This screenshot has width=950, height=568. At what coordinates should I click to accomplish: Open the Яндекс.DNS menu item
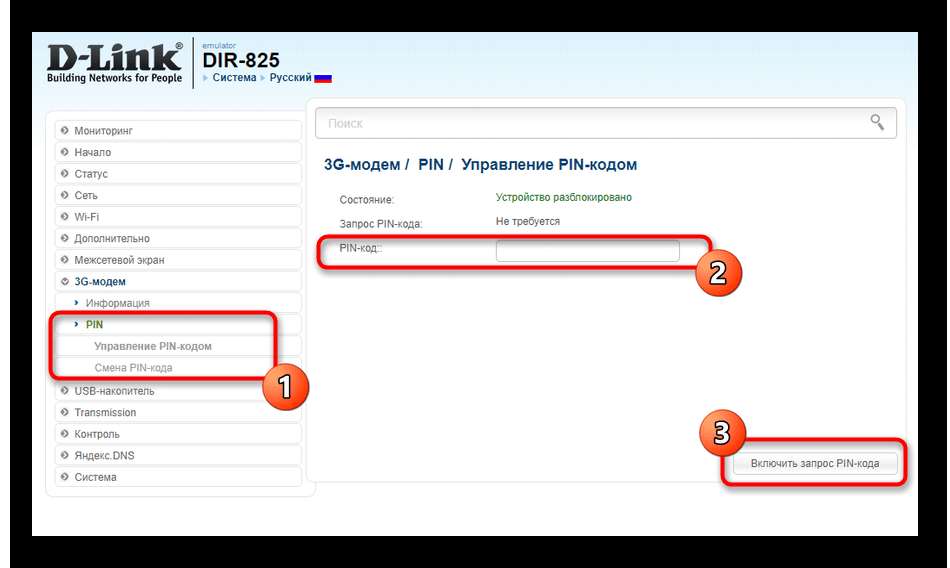click(178, 455)
